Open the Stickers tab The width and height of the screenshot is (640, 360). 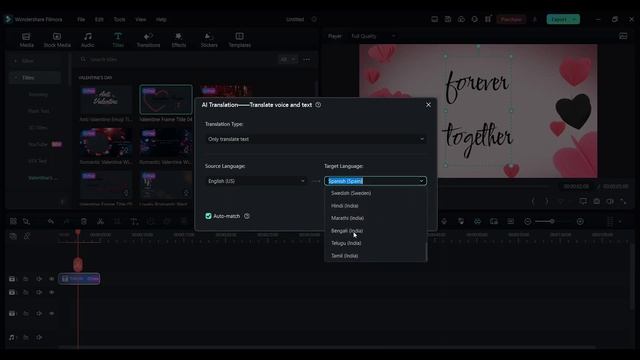pyautogui.click(x=209, y=40)
